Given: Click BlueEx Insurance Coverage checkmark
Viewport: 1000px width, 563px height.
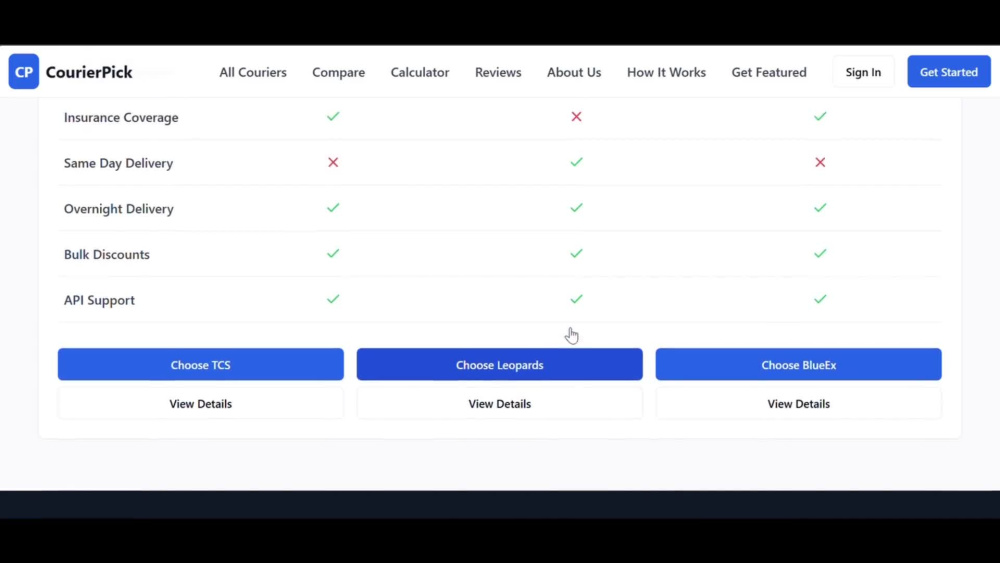Looking at the screenshot, I should 820,117.
